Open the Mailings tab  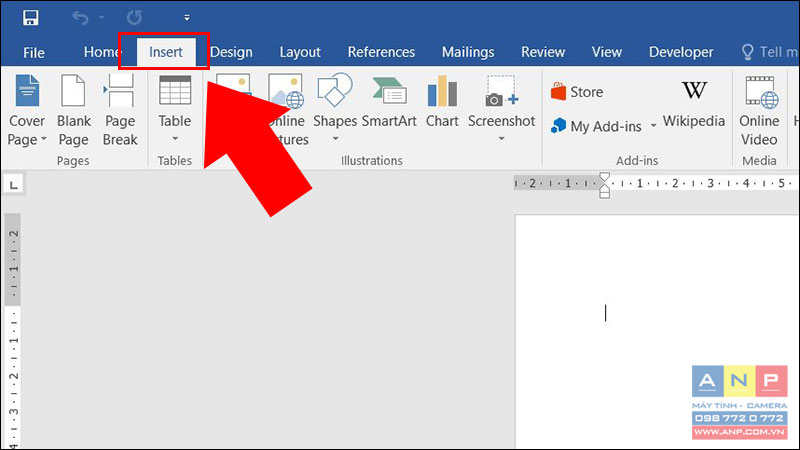pos(468,52)
